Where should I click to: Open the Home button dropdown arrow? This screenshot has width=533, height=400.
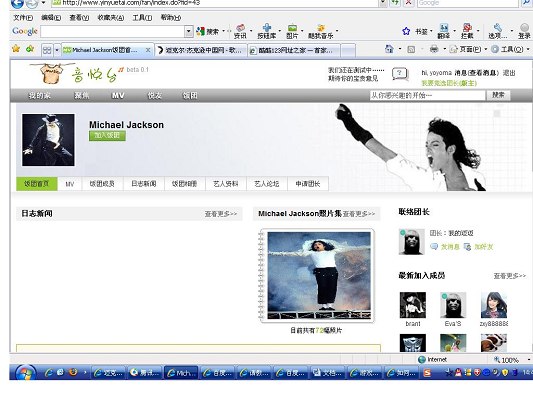pyautogui.click(x=400, y=49)
